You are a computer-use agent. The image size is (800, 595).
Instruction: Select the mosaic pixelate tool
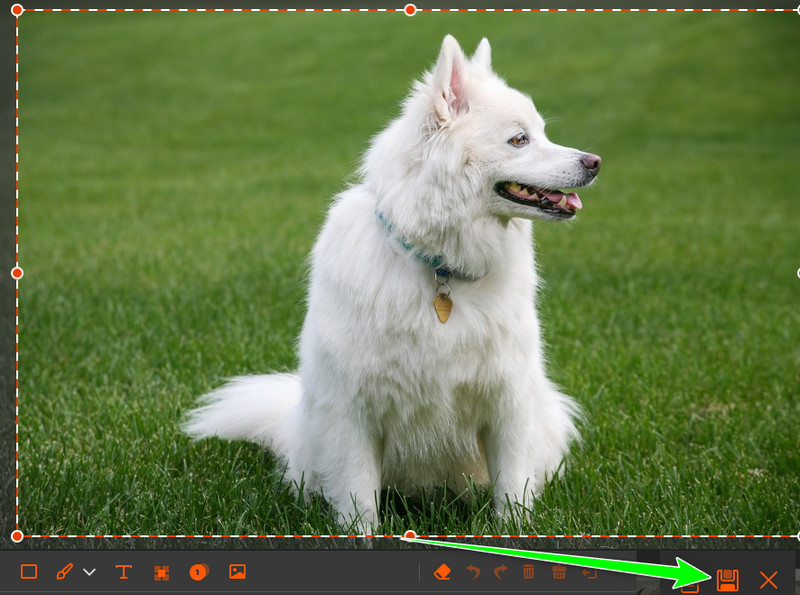coord(161,573)
